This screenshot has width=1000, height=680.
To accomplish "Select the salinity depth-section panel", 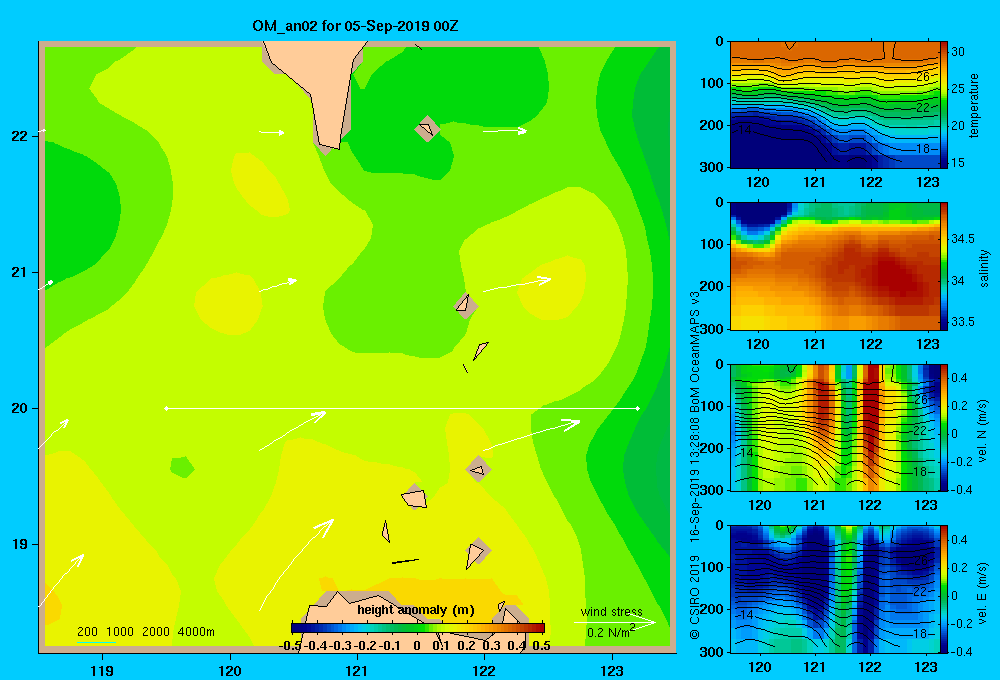I will click(835, 266).
